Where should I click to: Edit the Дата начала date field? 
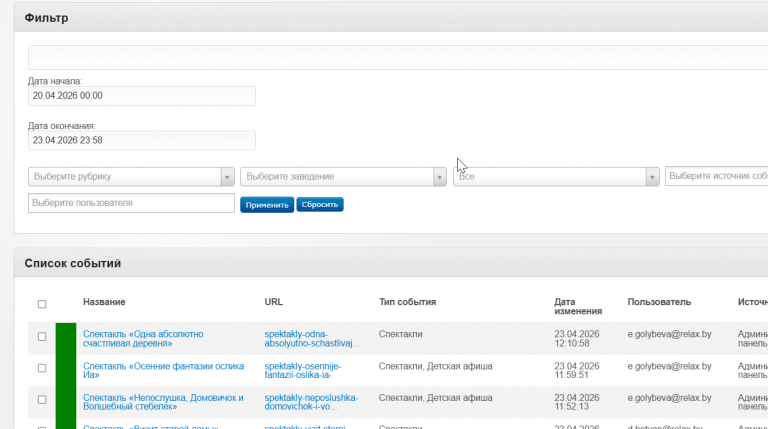142,96
